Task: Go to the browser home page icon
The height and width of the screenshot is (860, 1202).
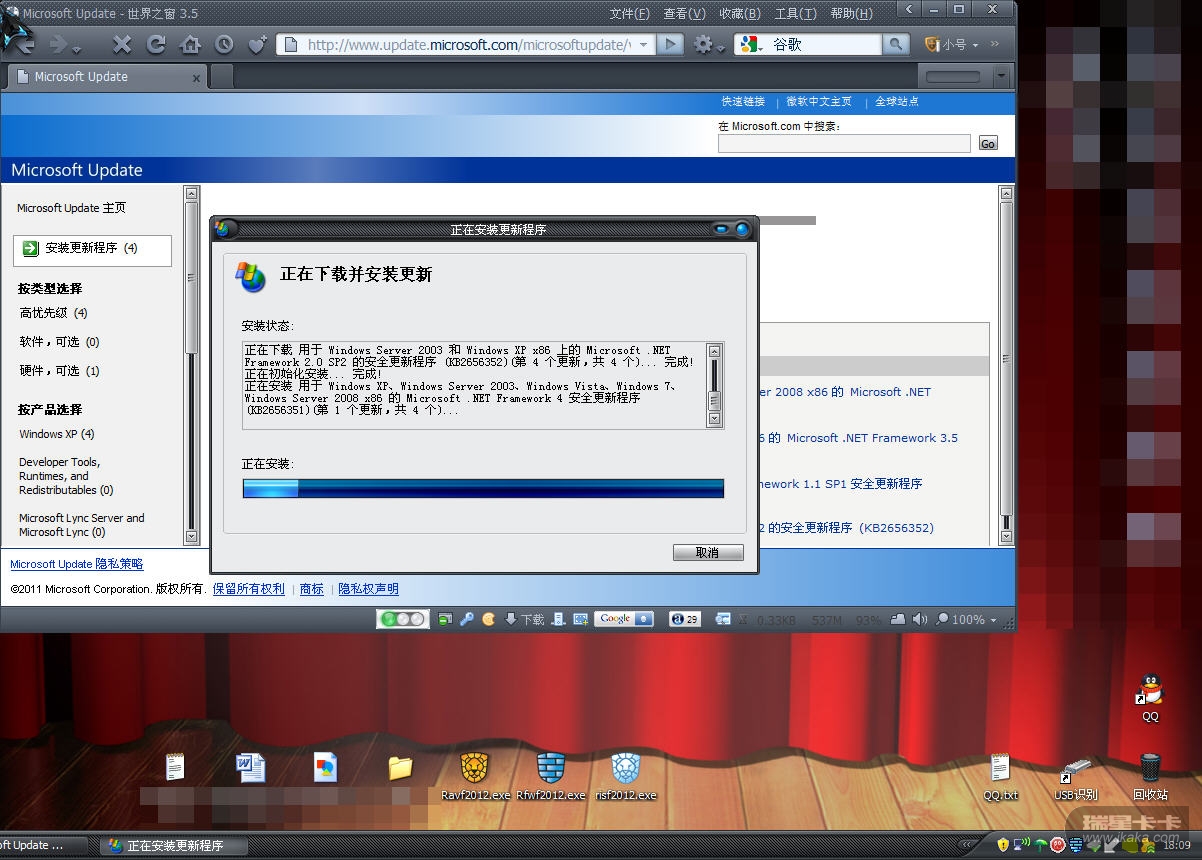Action: tap(190, 44)
